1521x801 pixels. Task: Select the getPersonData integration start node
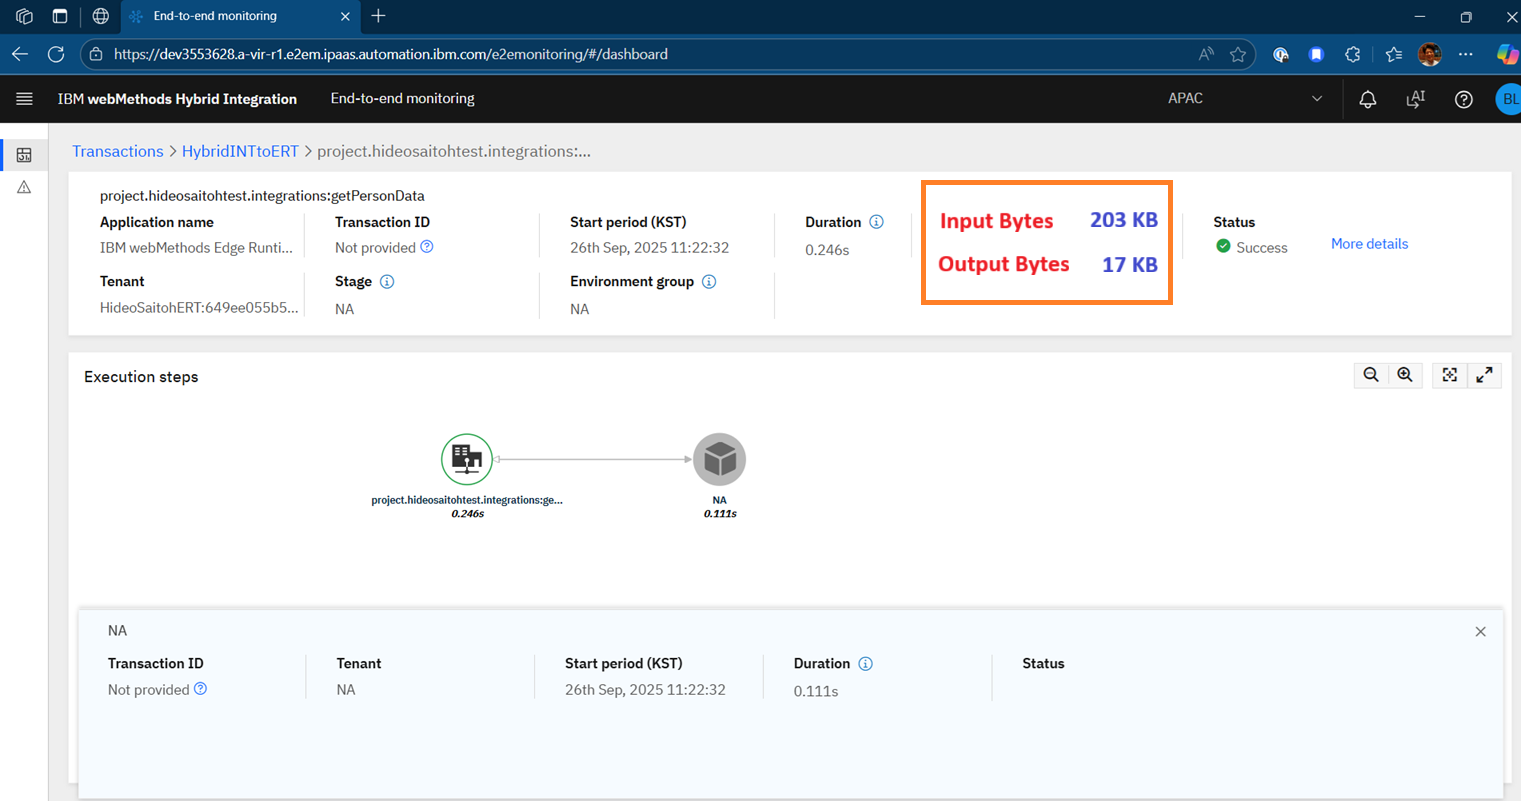[x=467, y=459]
